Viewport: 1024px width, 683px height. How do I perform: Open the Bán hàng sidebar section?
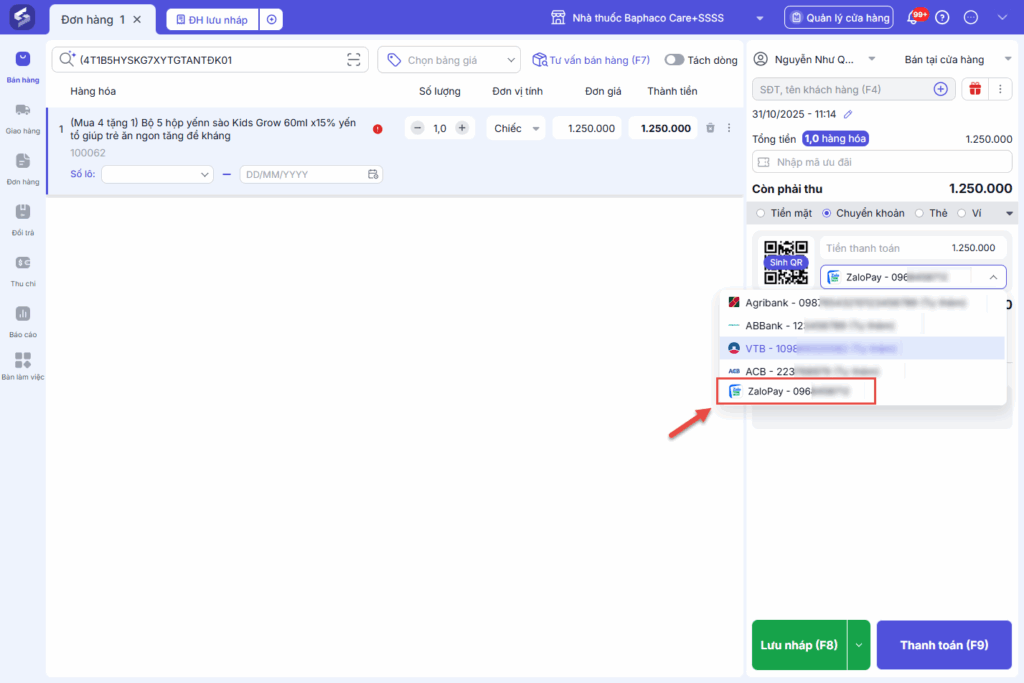click(x=23, y=67)
